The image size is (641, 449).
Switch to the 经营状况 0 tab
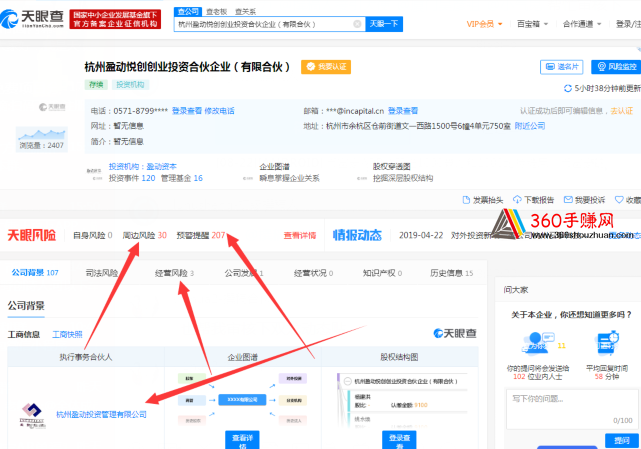click(313, 273)
